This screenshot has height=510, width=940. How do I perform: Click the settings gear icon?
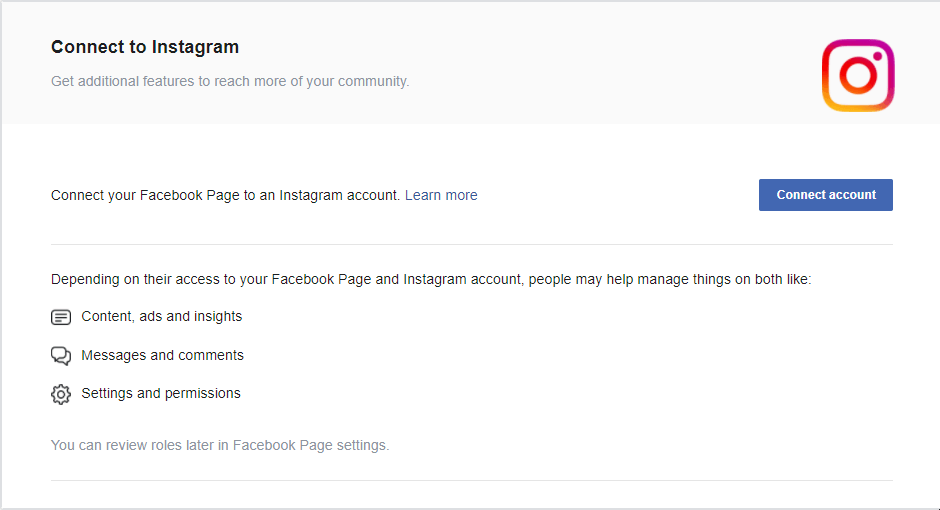[x=61, y=394]
